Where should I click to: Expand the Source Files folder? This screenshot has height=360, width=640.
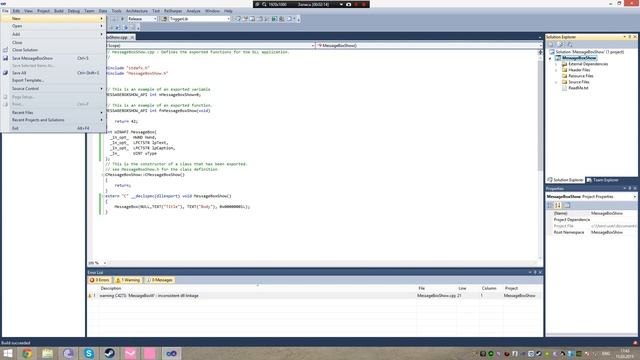click(x=556, y=82)
